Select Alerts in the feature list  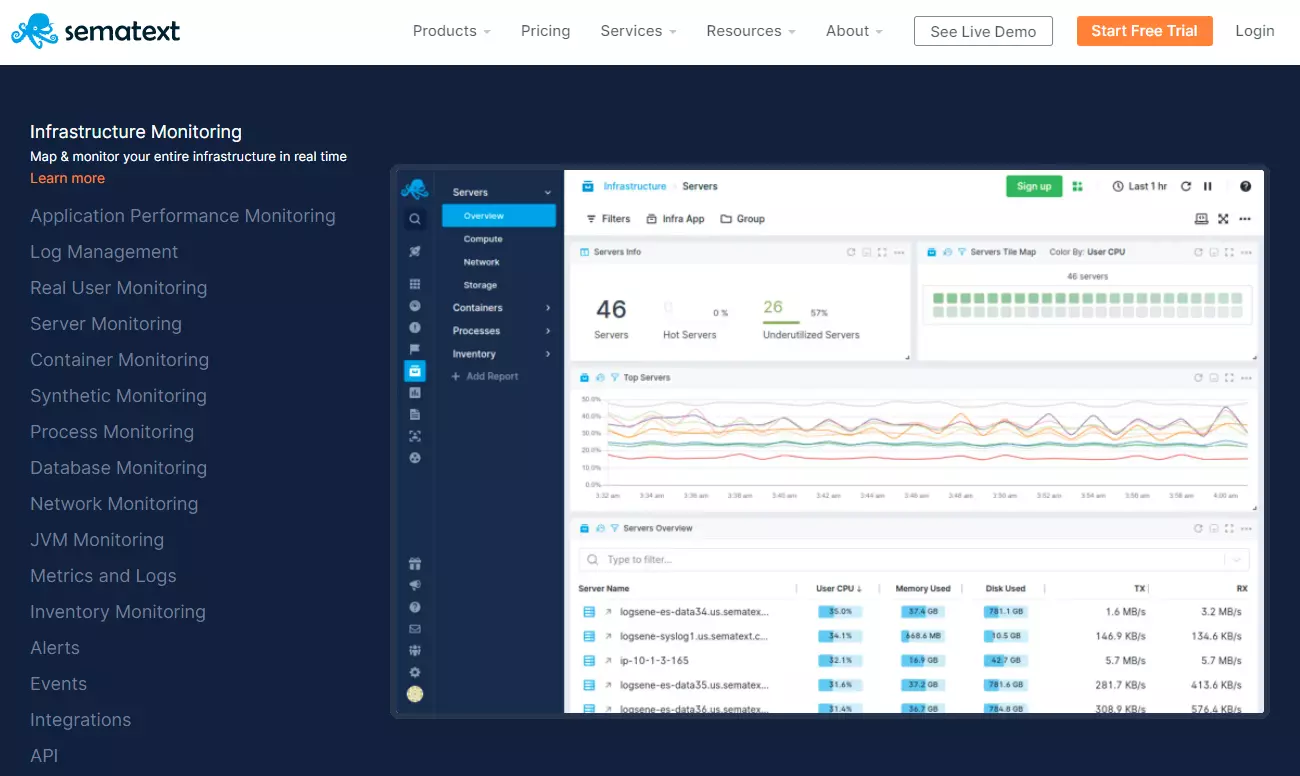coord(55,648)
